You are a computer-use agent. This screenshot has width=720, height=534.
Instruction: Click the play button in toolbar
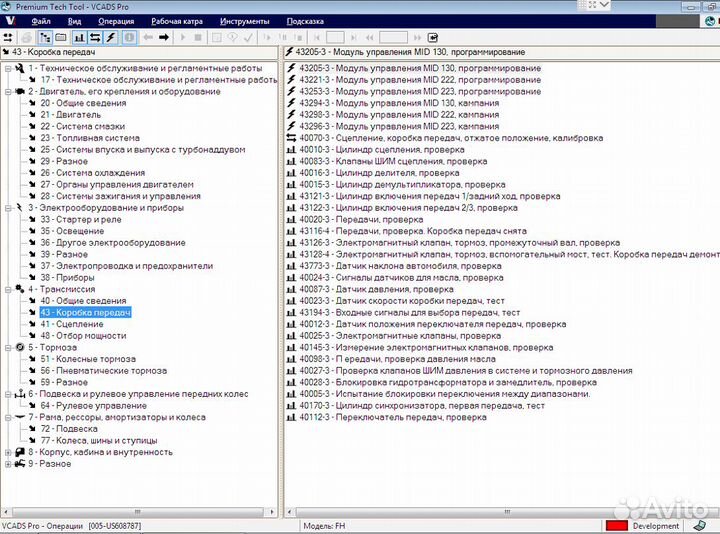183,38
